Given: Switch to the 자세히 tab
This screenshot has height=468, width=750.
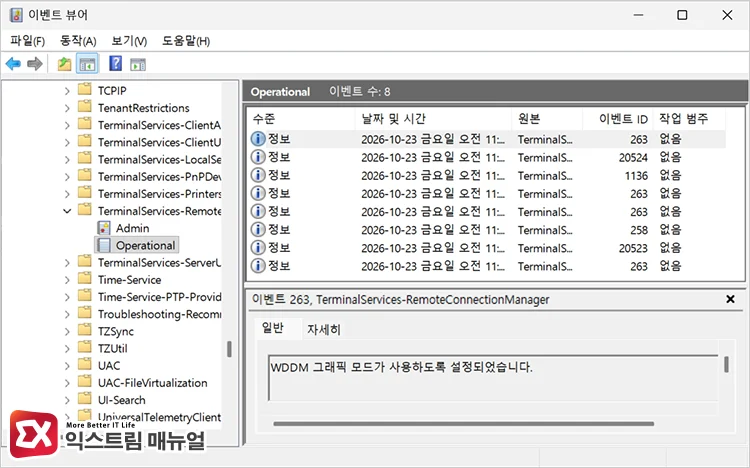Looking at the screenshot, I should coord(324,330).
